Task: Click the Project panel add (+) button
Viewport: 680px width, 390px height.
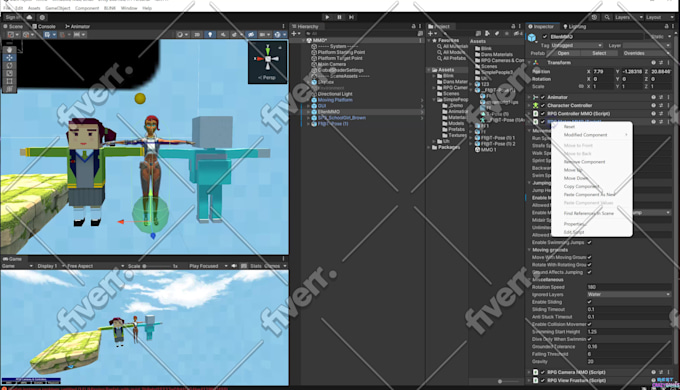Action: pos(432,33)
